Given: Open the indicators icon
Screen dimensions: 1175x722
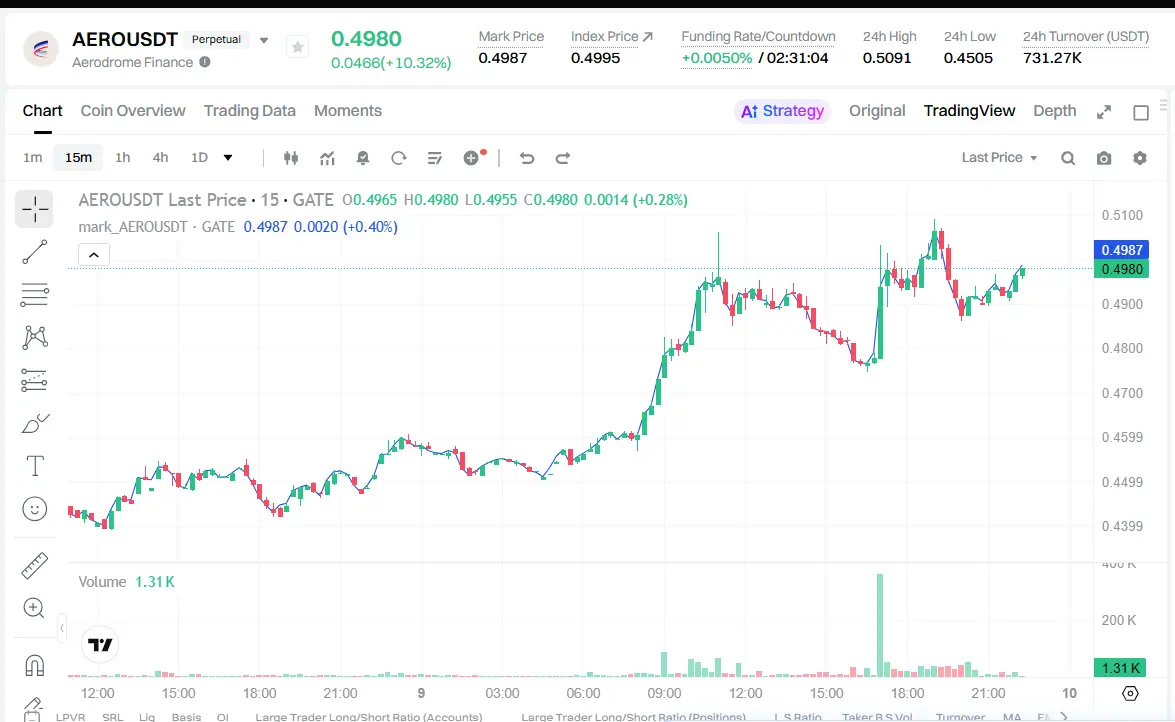Looking at the screenshot, I should (327, 157).
